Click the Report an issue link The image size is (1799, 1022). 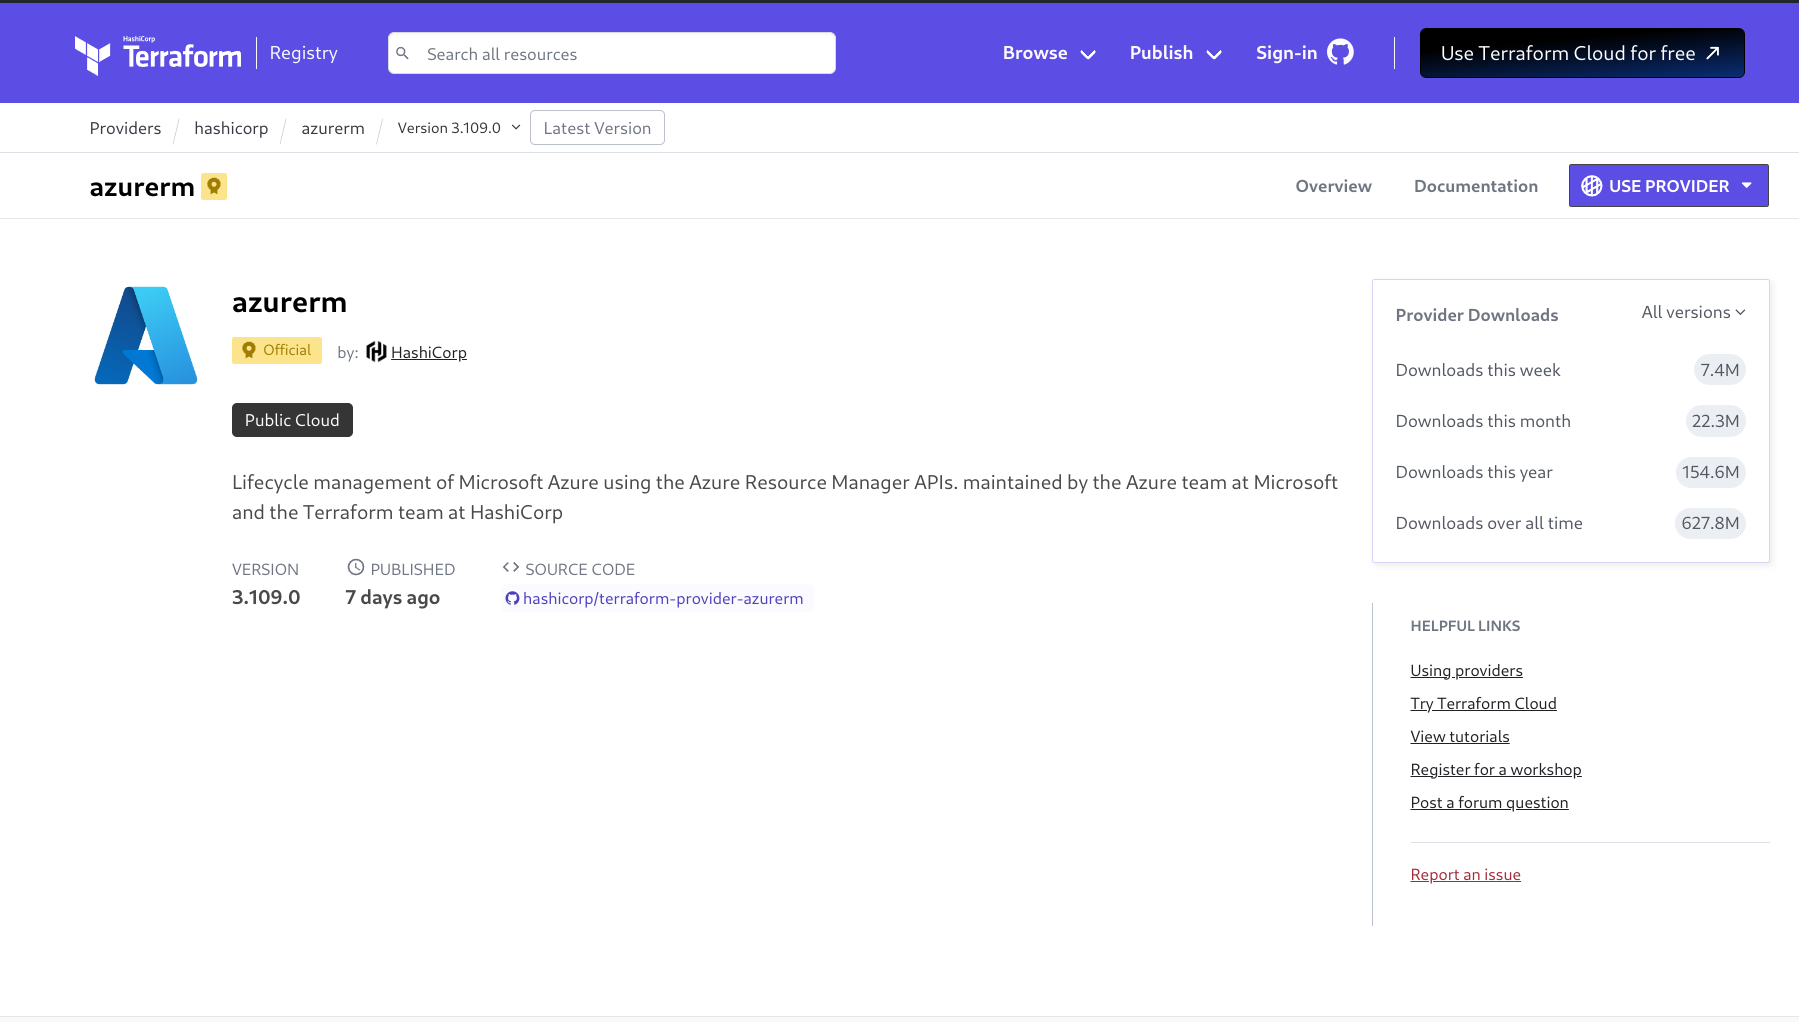tap(1465, 874)
